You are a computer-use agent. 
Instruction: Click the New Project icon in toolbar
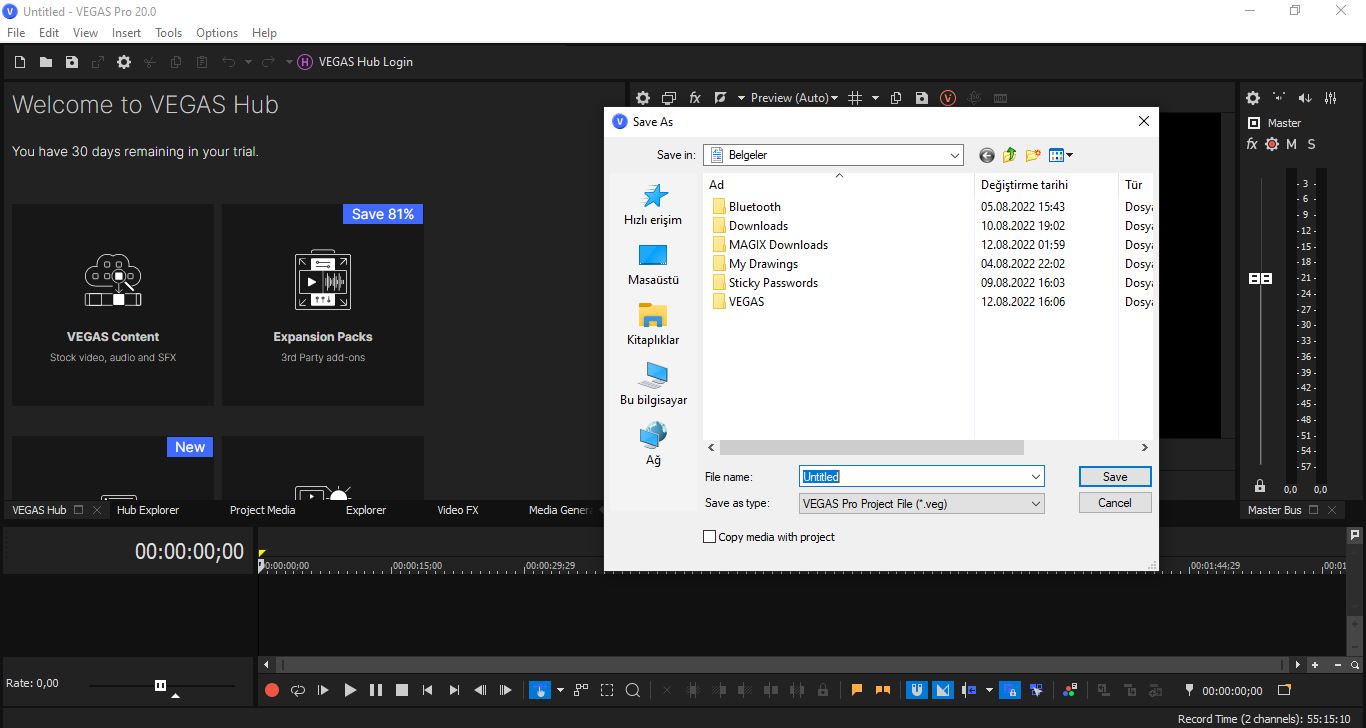coord(19,62)
